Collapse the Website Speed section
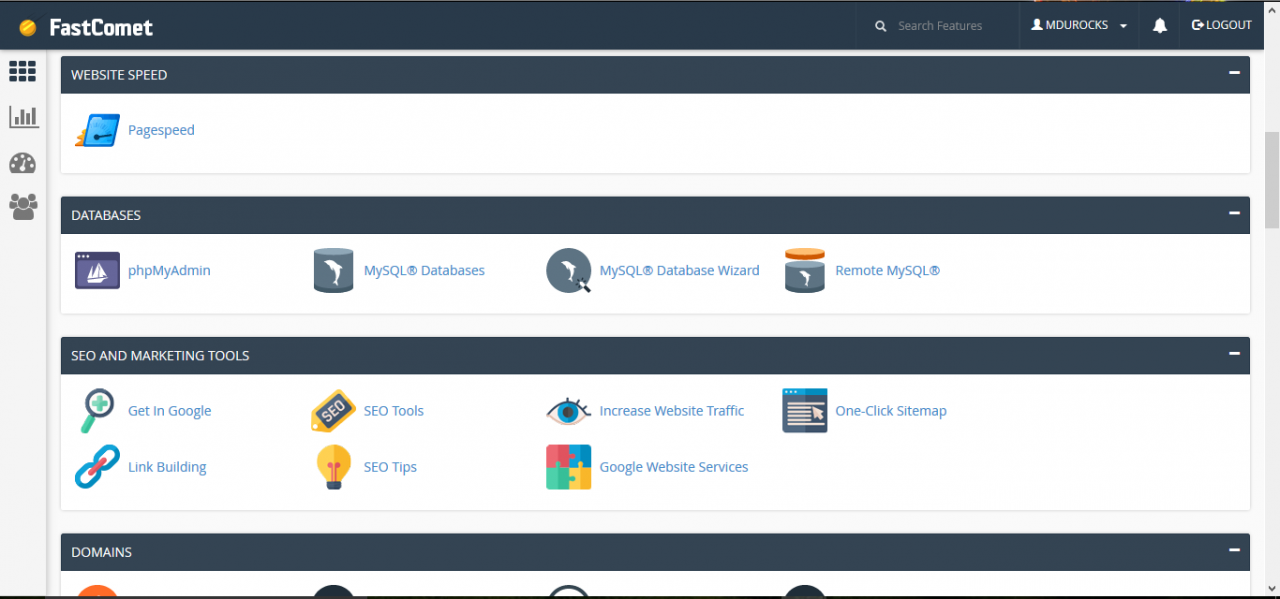Image resolution: width=1280 pixels, height=599 pixels. point(1234,73)
